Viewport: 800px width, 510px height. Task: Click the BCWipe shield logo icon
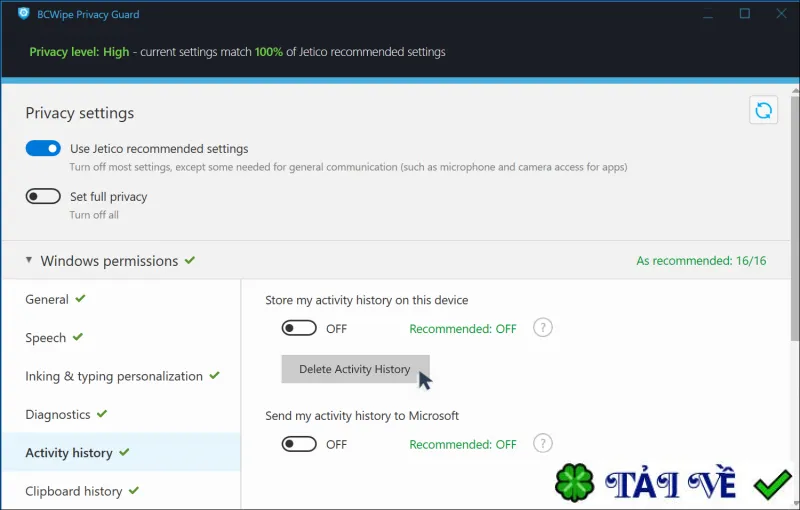pyautogui.click(x=23, y=14)
